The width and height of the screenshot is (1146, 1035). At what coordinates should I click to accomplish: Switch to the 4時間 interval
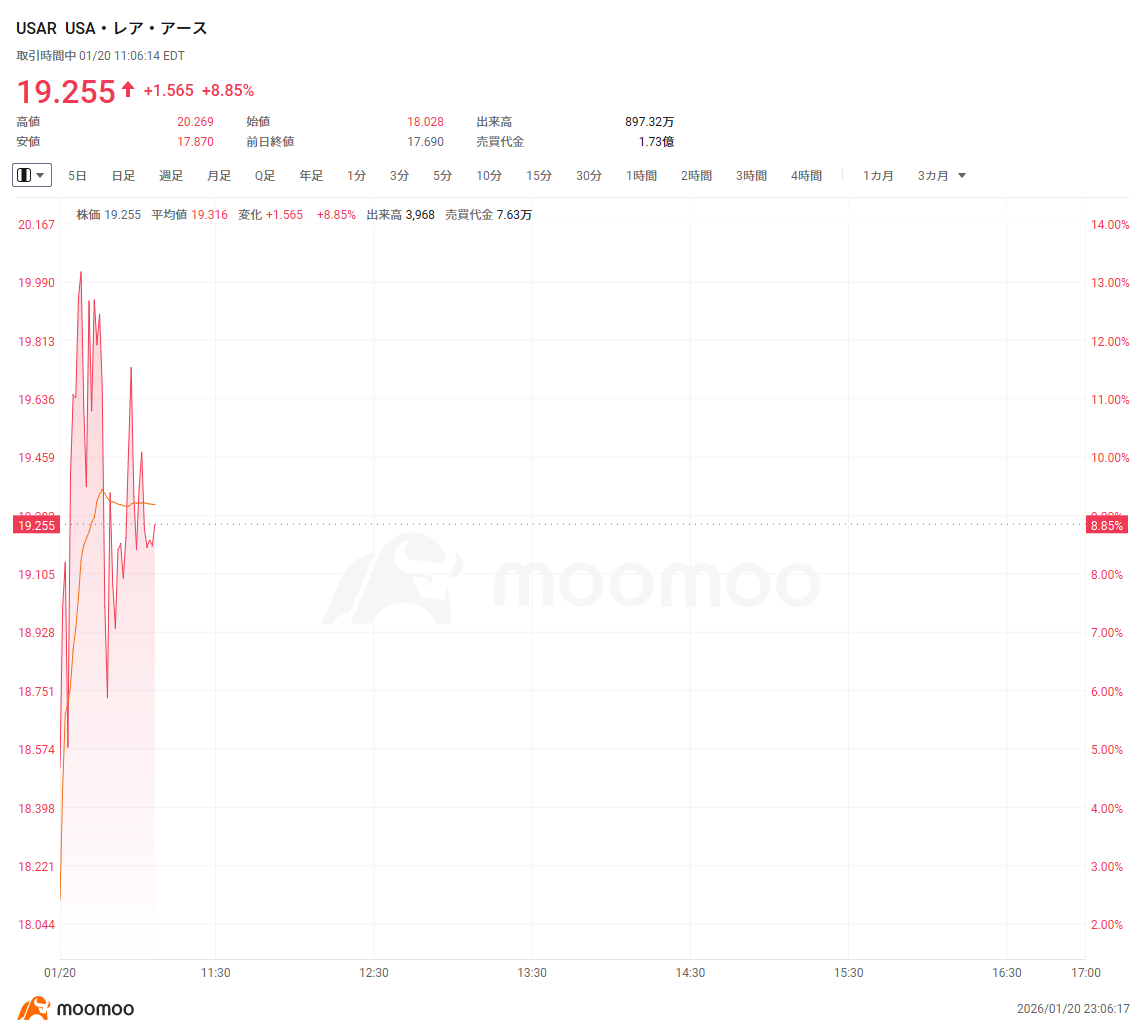tap(806, 176)
